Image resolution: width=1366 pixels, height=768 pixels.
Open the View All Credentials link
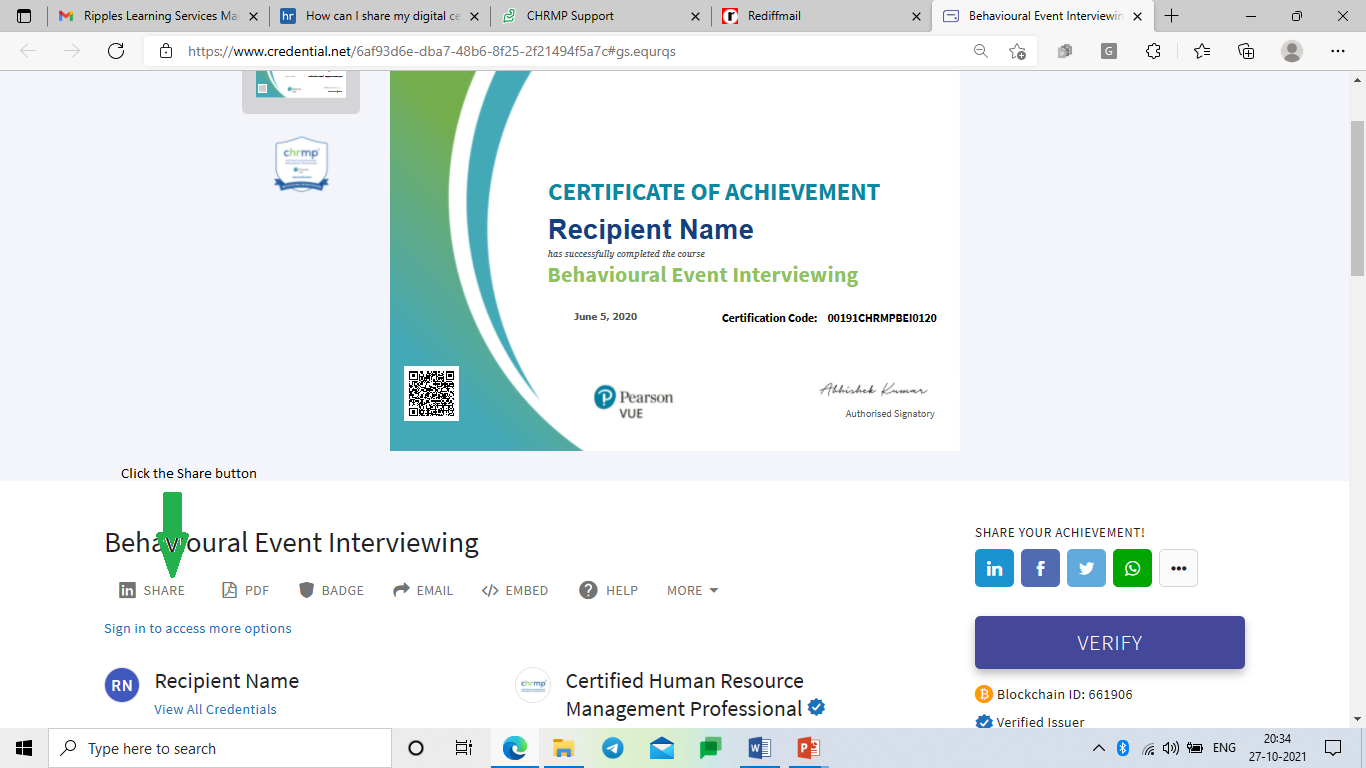[215, 709]
